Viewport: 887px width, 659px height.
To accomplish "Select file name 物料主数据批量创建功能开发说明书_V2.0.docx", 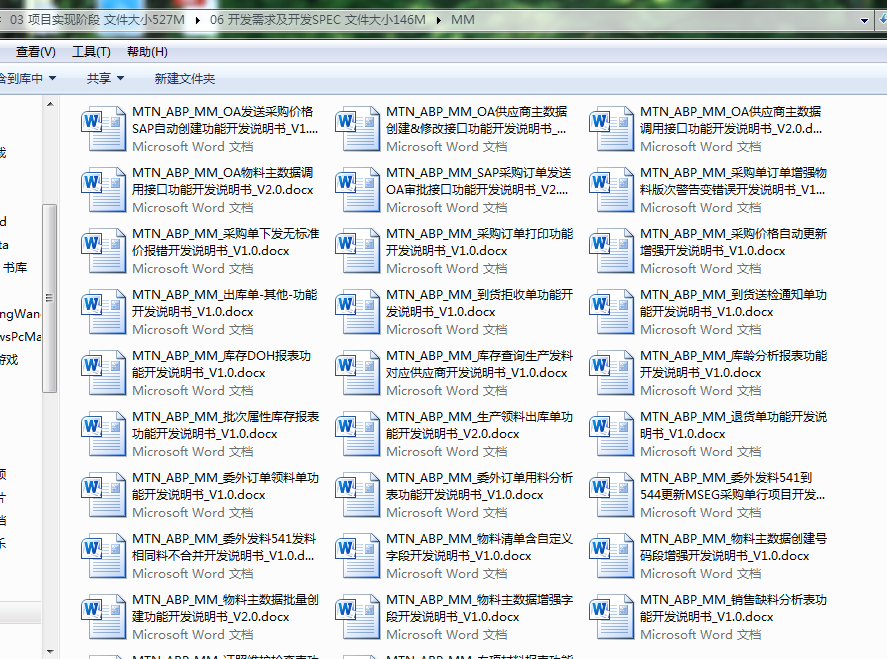I will coord(225,608).
